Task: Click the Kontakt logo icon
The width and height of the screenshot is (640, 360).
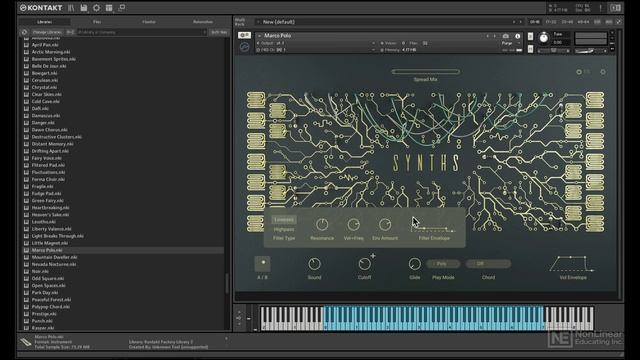Action: point(23,8)
